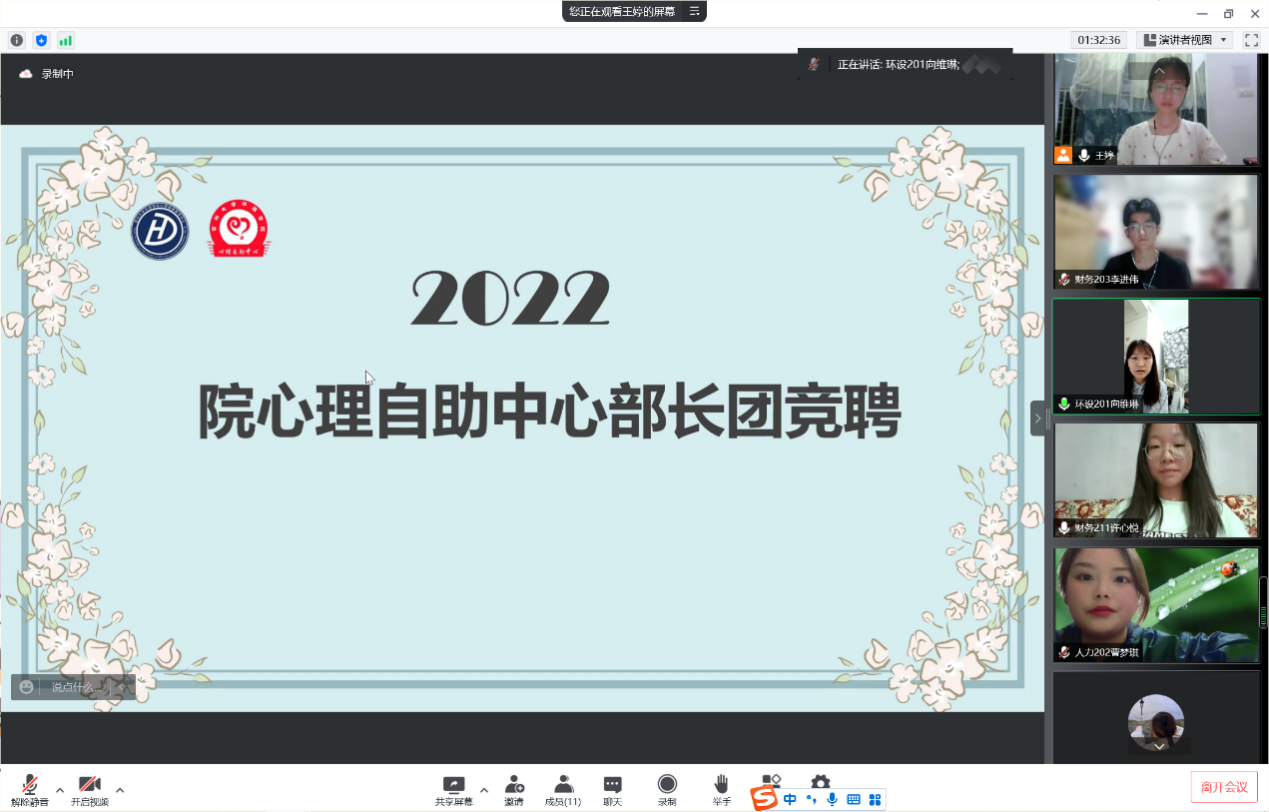The image size is (1269, 812).
Task: Unmute the microphone in the toolbar
Action: (30, 787)
